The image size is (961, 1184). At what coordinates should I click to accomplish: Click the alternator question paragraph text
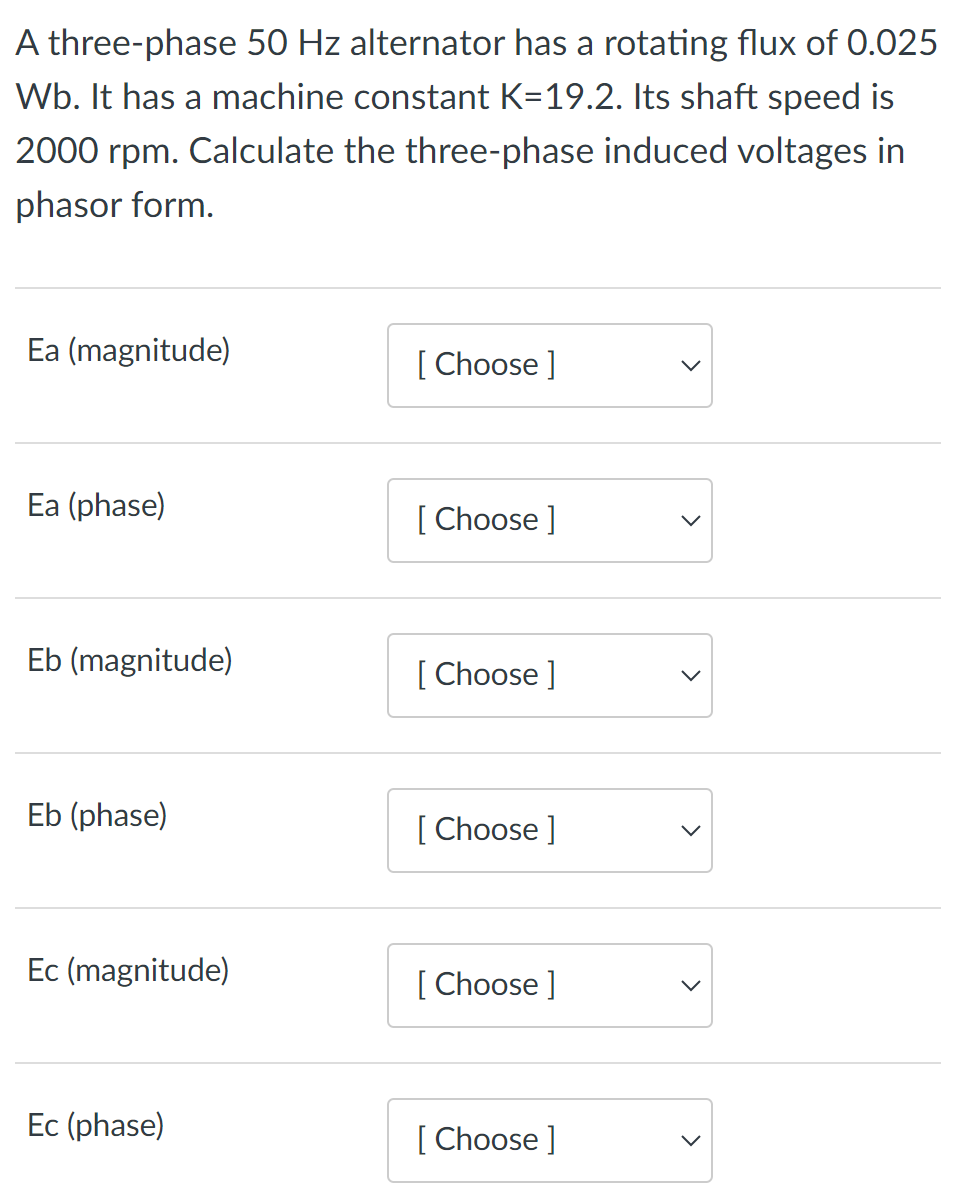[477, 98]
